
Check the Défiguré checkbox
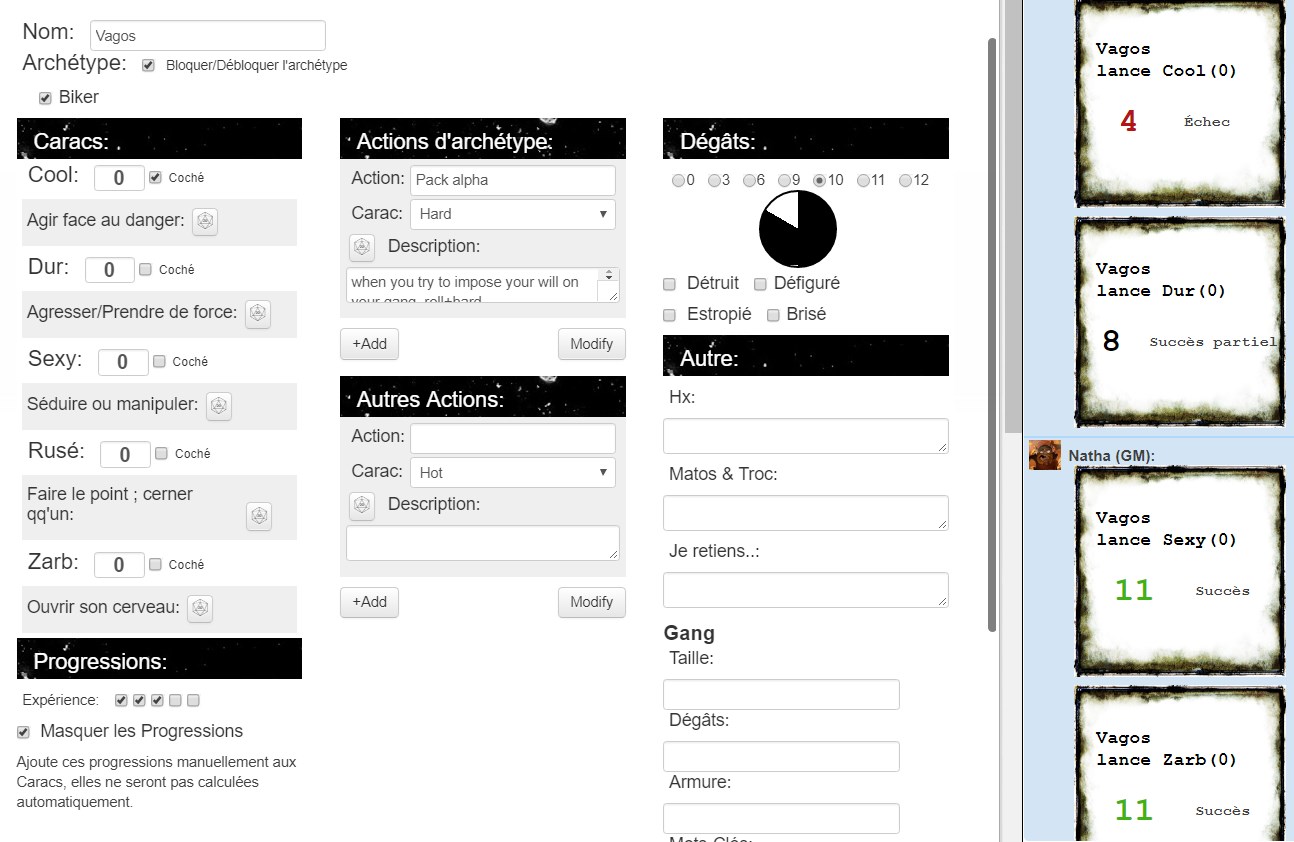(x=760, y=284)
